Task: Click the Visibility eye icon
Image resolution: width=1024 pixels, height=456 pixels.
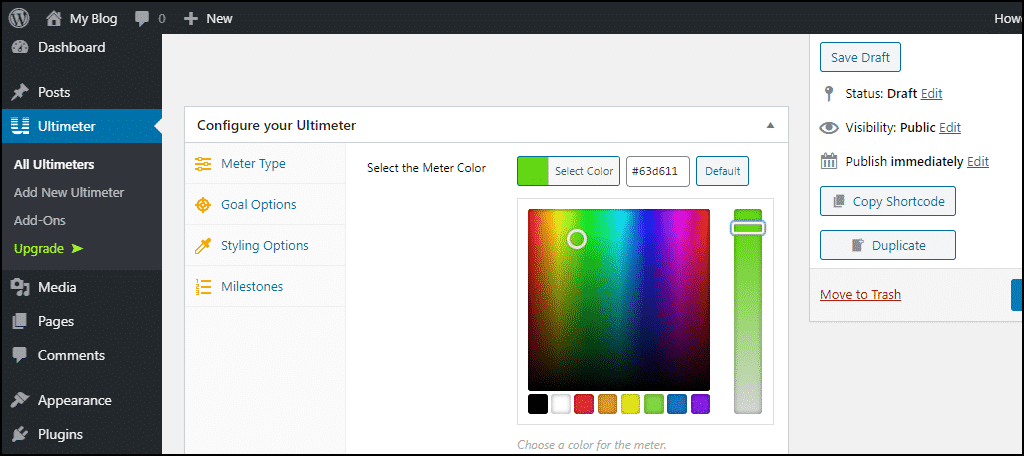Action: click(x=829, y=127)
